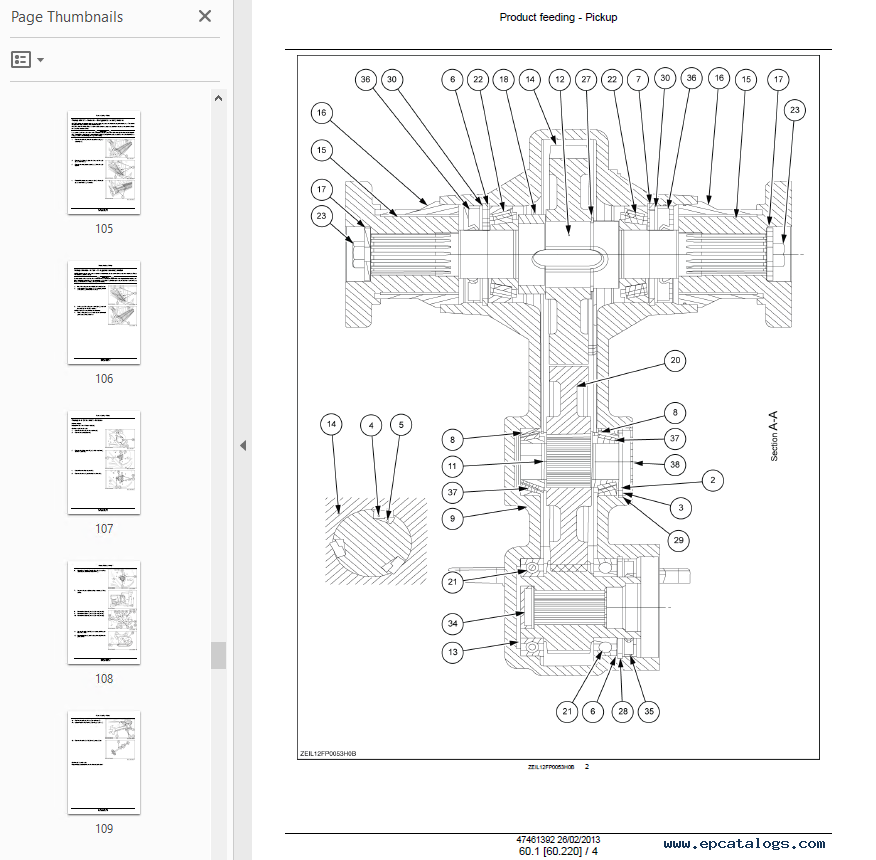Click the footer text '47461392 26/02/2013'
876x860 pixels.
(x=558, y=839)
